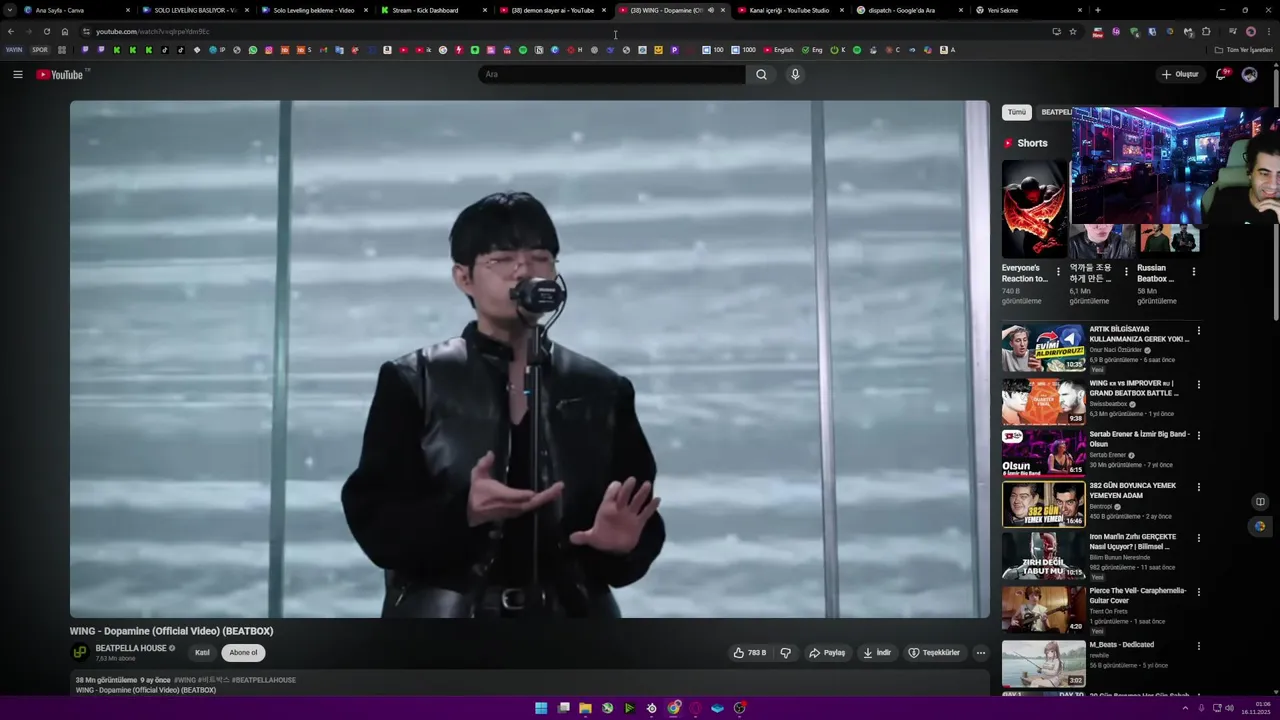This screenshot has height=720, width=1280.
Task: Open options for Everyone's Reaction short
Action: [x=1058, y=271]
